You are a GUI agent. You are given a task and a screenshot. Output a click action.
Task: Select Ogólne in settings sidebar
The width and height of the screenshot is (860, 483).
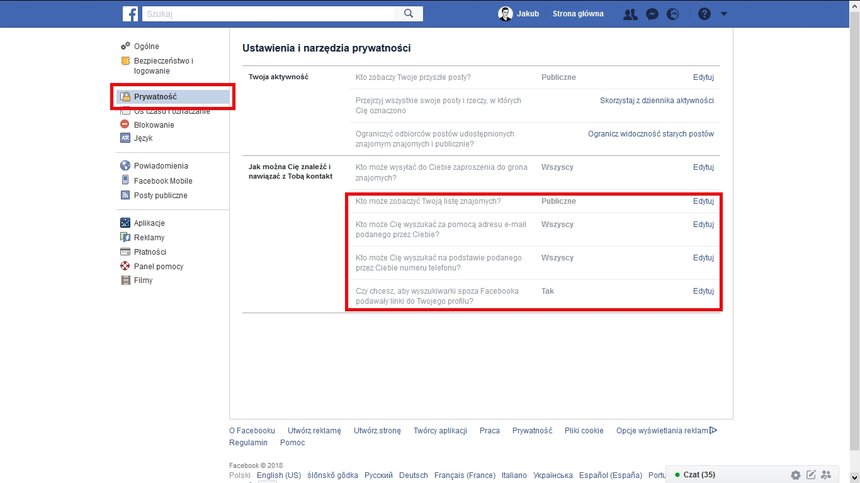[146, 46]
